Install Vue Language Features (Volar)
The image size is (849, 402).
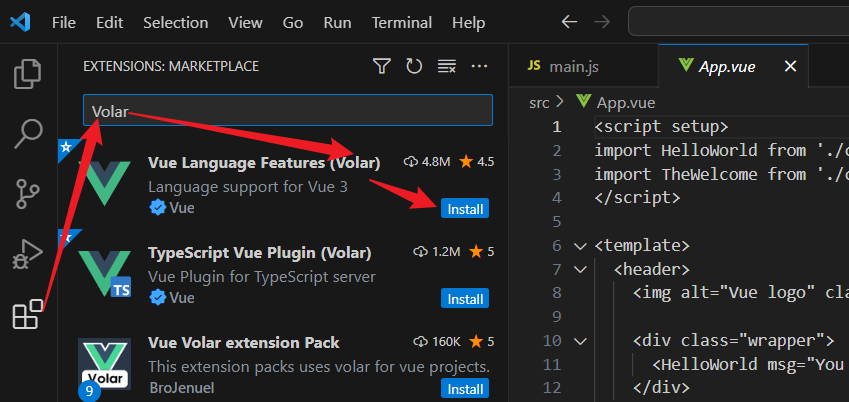pos(465,209)
